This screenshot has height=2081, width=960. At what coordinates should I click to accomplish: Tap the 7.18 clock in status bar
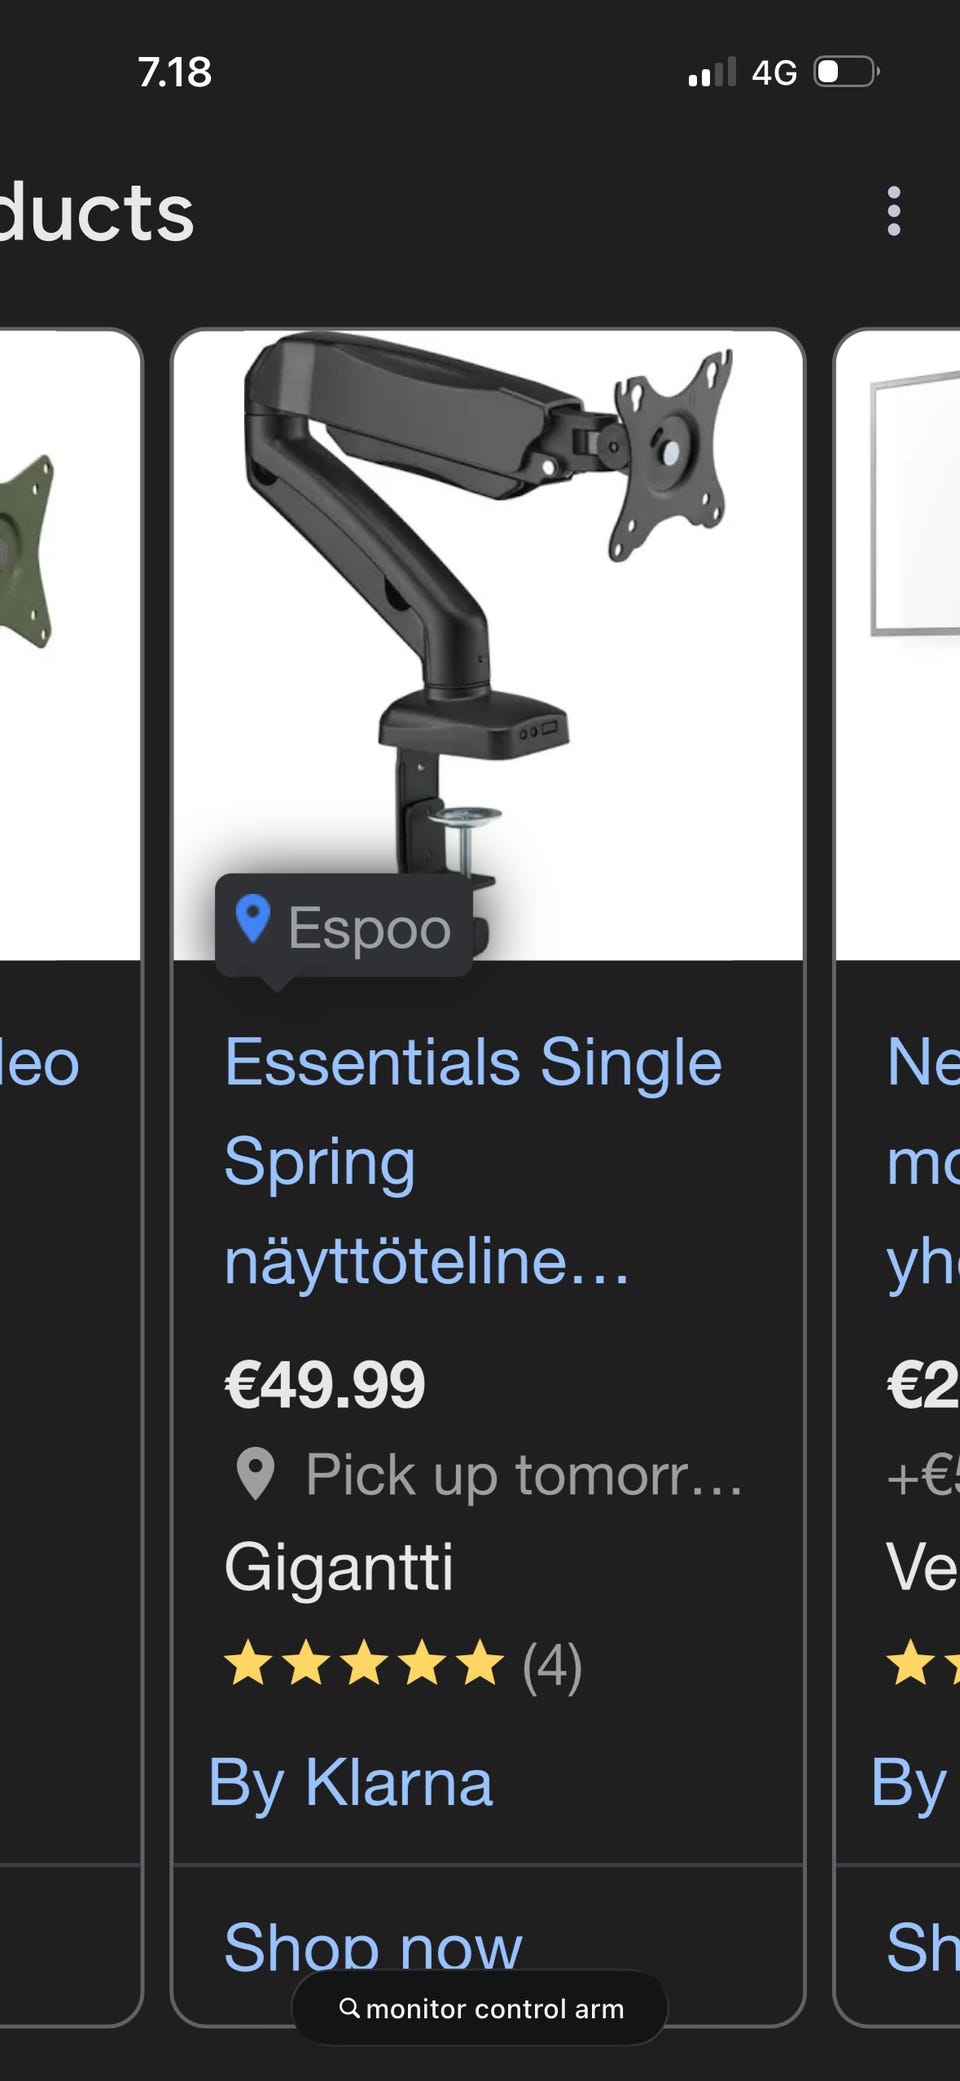point(175,72)
